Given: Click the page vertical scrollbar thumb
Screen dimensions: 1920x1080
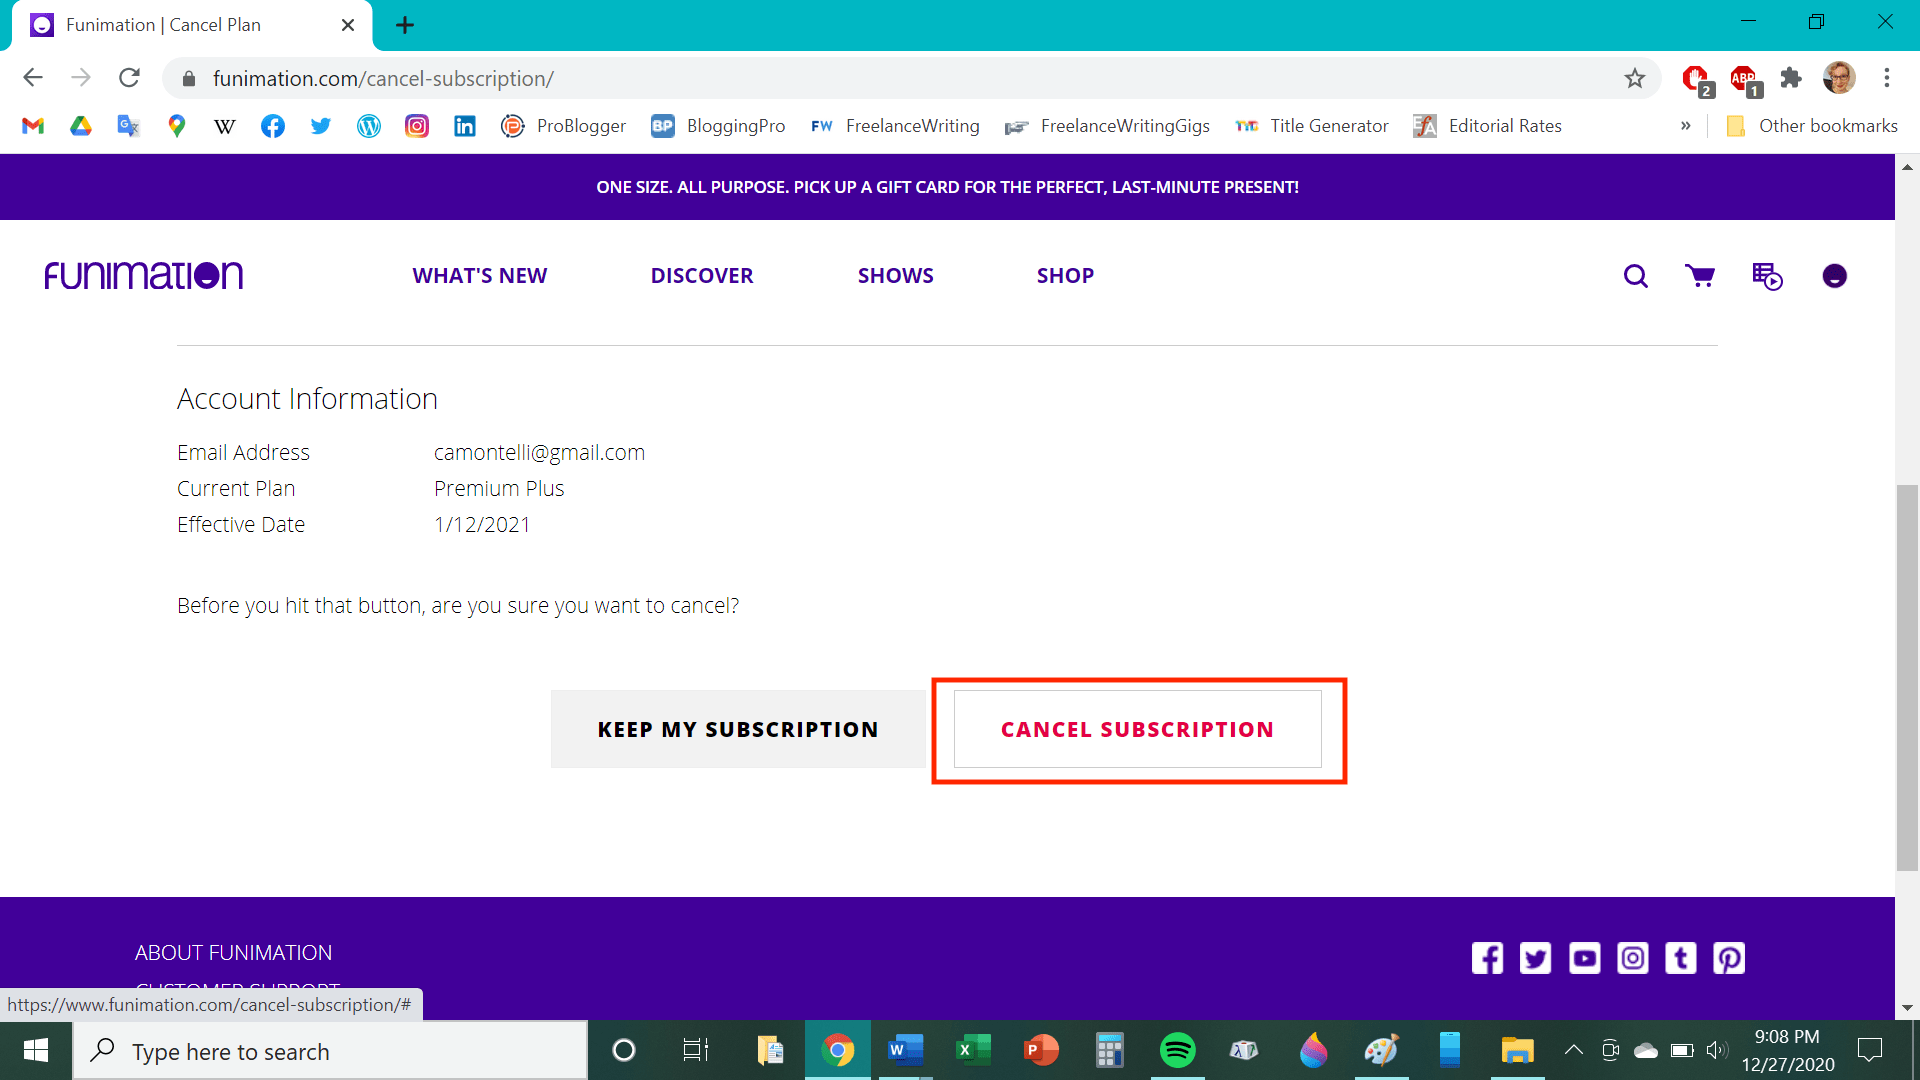Looking at the screenshot, I should pyautogui.click(x=1907, y=677).
